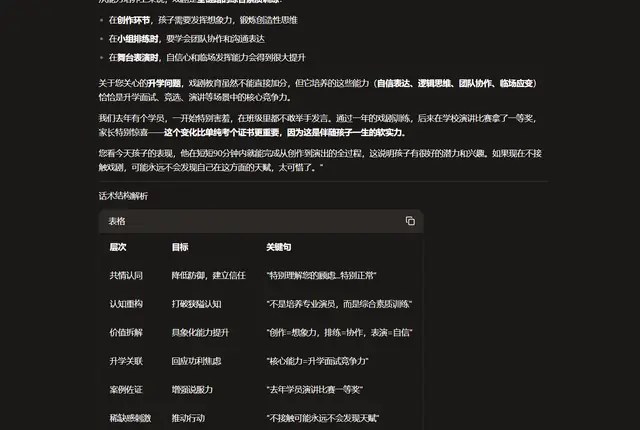Viewport: 640px width, 430px height.
Task: Click the '关键句' column header
Action: click(x=279, y=247)
